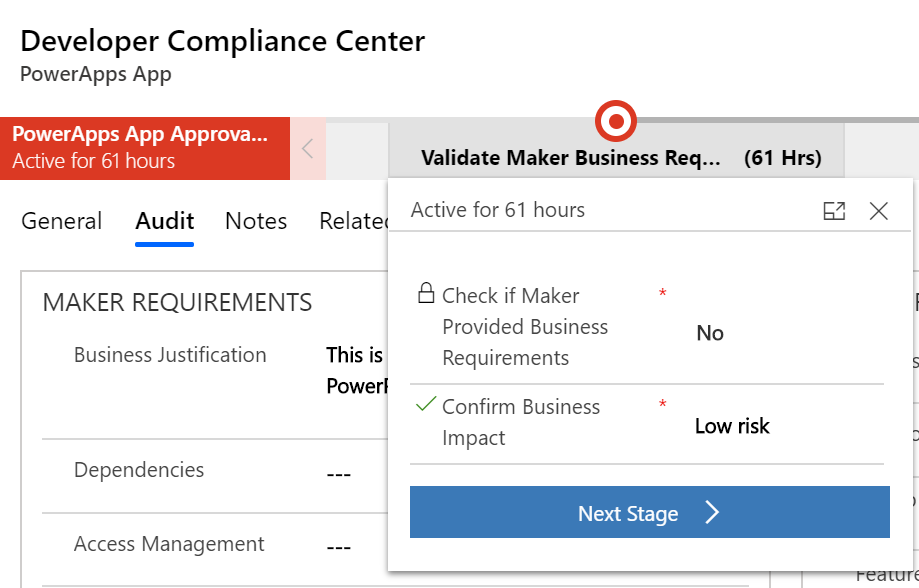Click the stage target marker above Validate Maker stage
Viewport: 919px width, 588px height.
tap(615, 122)
